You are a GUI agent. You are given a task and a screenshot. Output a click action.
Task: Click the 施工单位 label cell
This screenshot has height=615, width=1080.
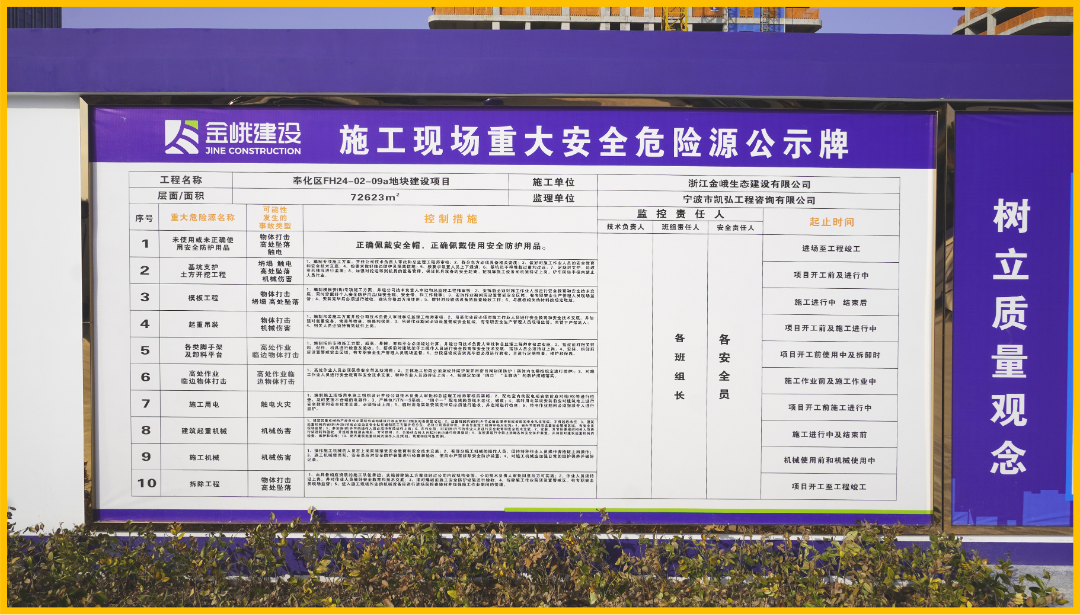pos(553,182)
